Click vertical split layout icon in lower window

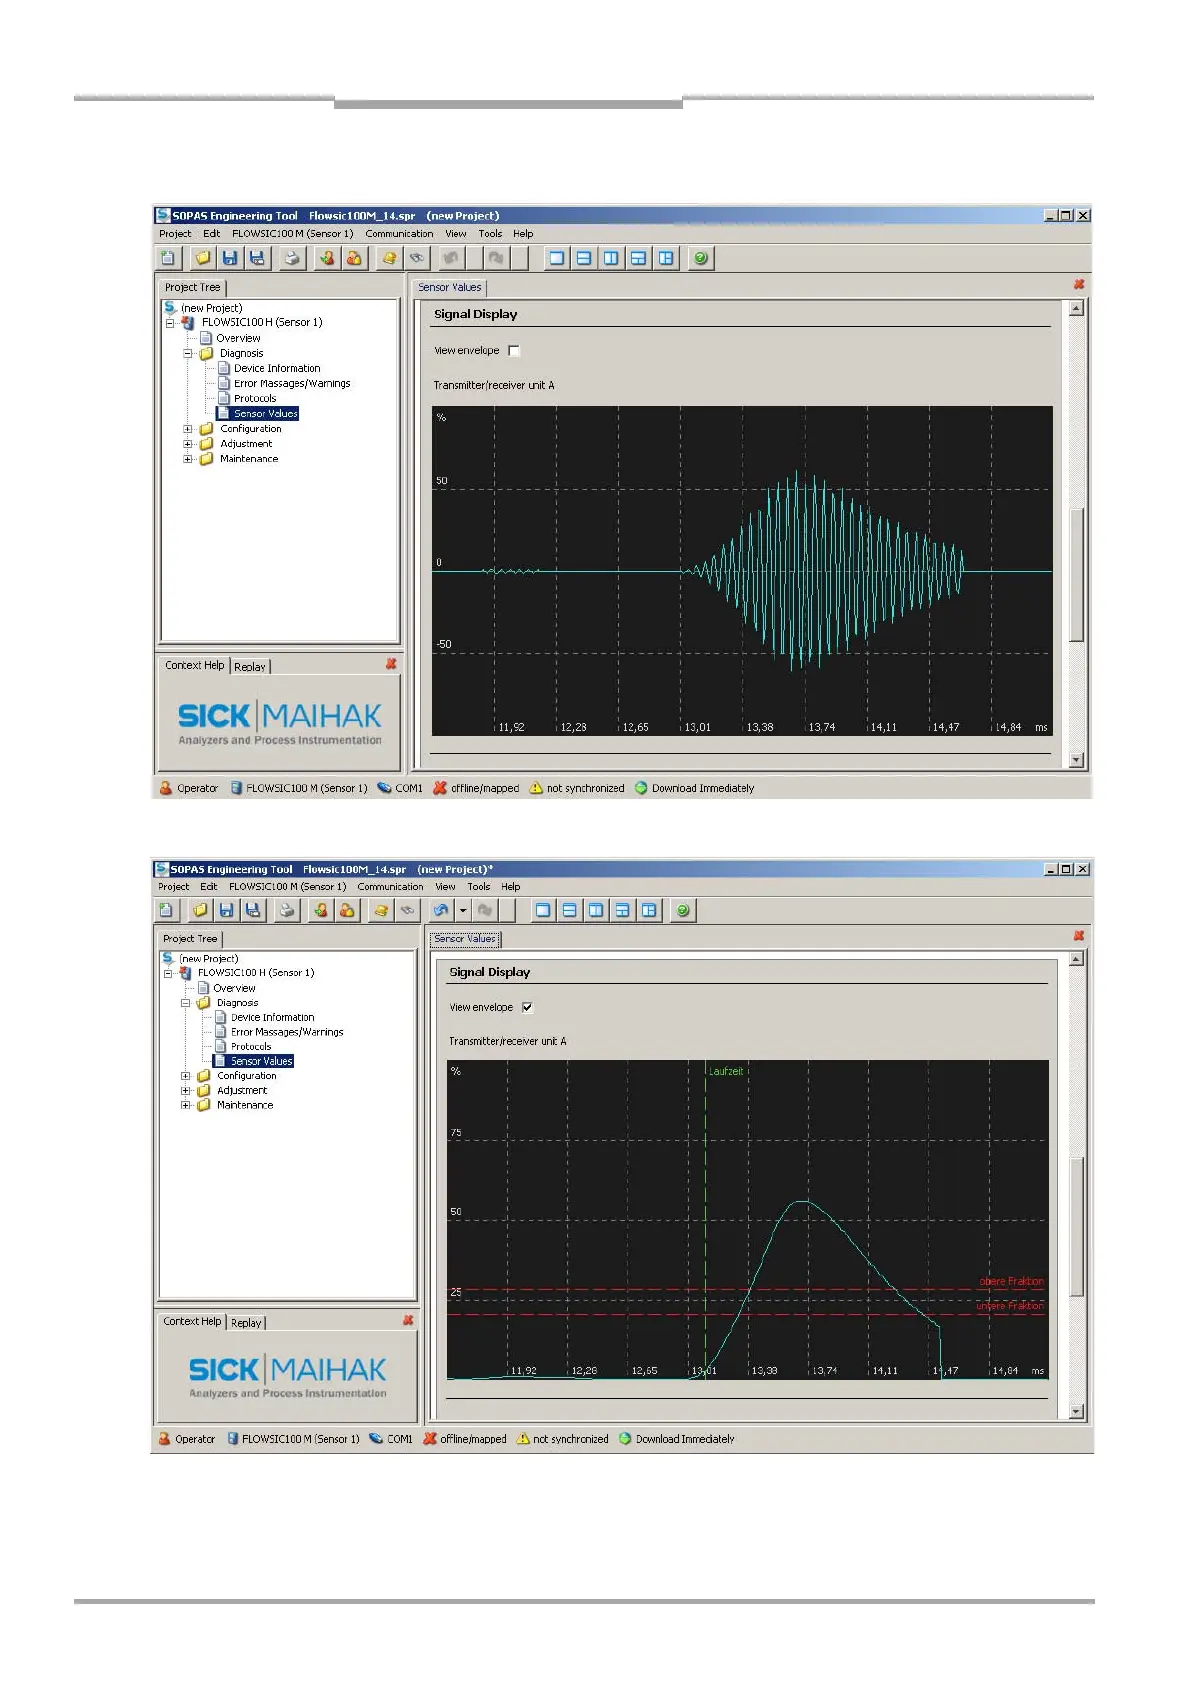click(596, 910)
